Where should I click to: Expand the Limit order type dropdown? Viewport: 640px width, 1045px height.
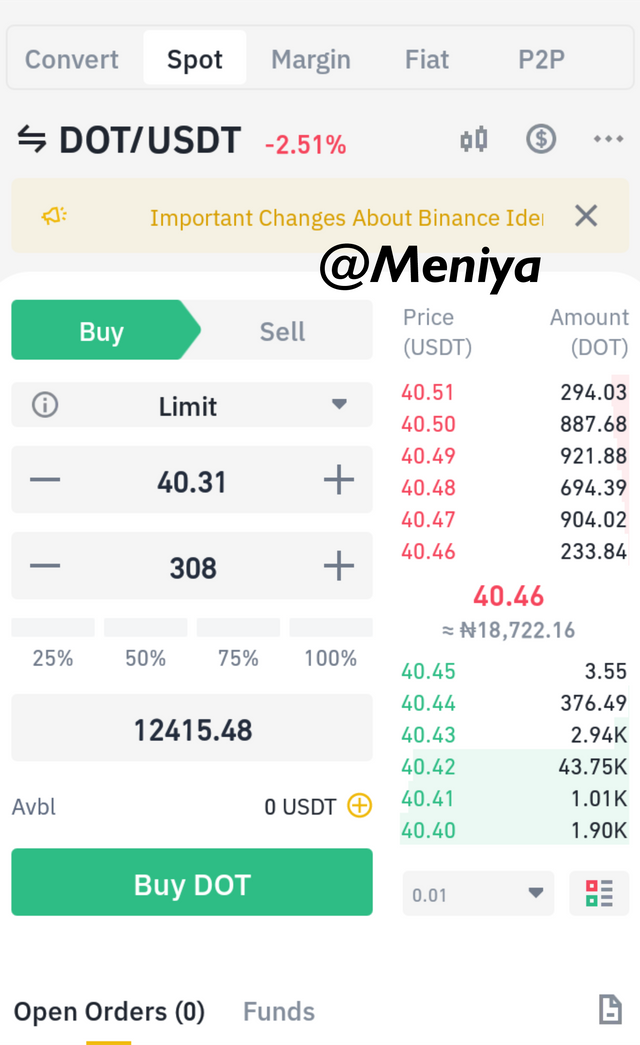click(339, 405)
